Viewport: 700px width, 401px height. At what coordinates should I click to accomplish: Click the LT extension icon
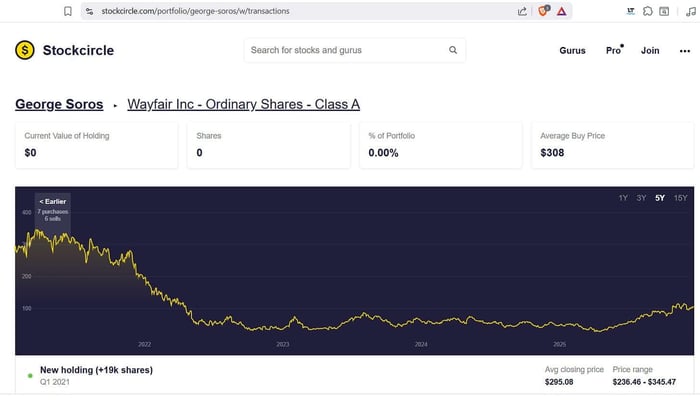coord(631,11)
